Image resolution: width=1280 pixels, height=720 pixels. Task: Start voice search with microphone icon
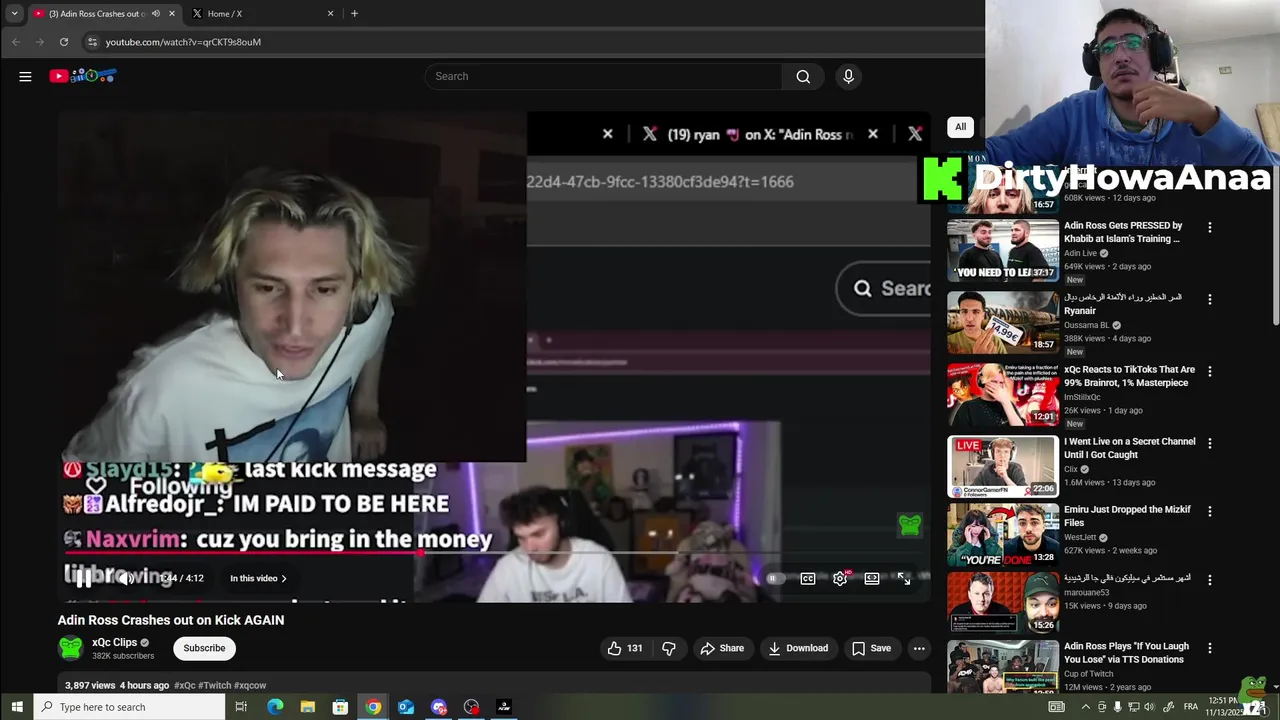[x=848, y=76]
